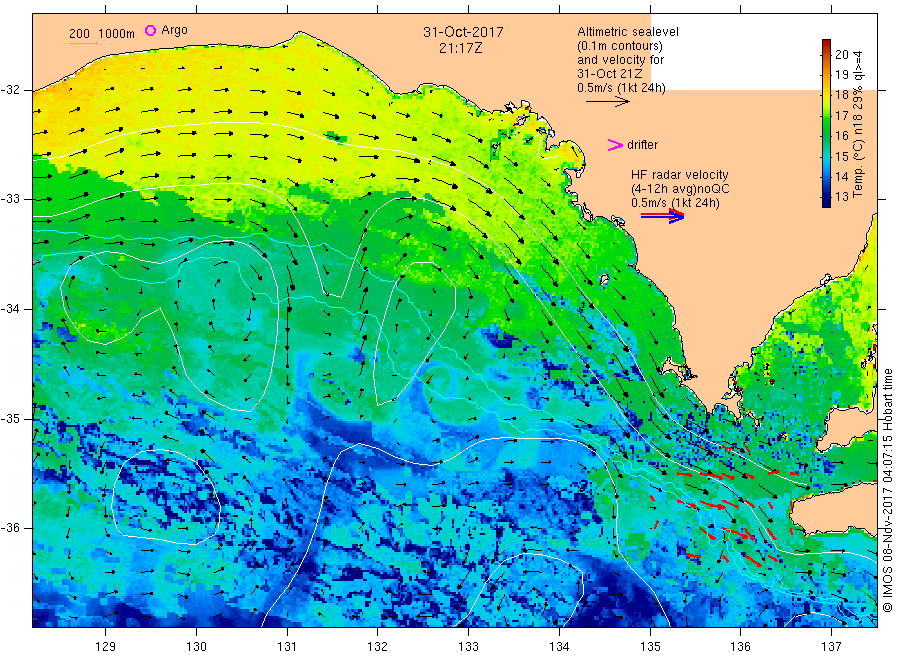The width and height of the screenshot is (900, 660).
Task: Click the longitude axis label 130
Action: pyautogui.click(x=196, y=647)
